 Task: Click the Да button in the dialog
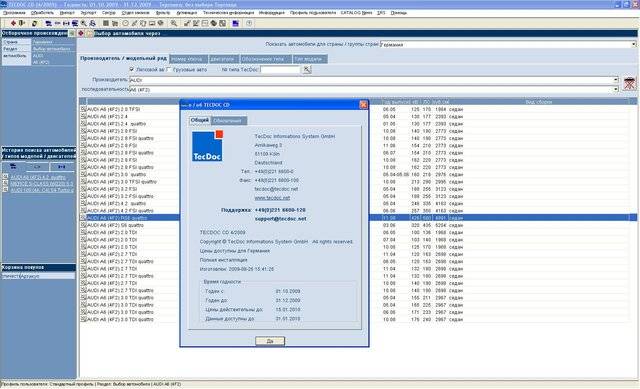click(x=270, y=340)
